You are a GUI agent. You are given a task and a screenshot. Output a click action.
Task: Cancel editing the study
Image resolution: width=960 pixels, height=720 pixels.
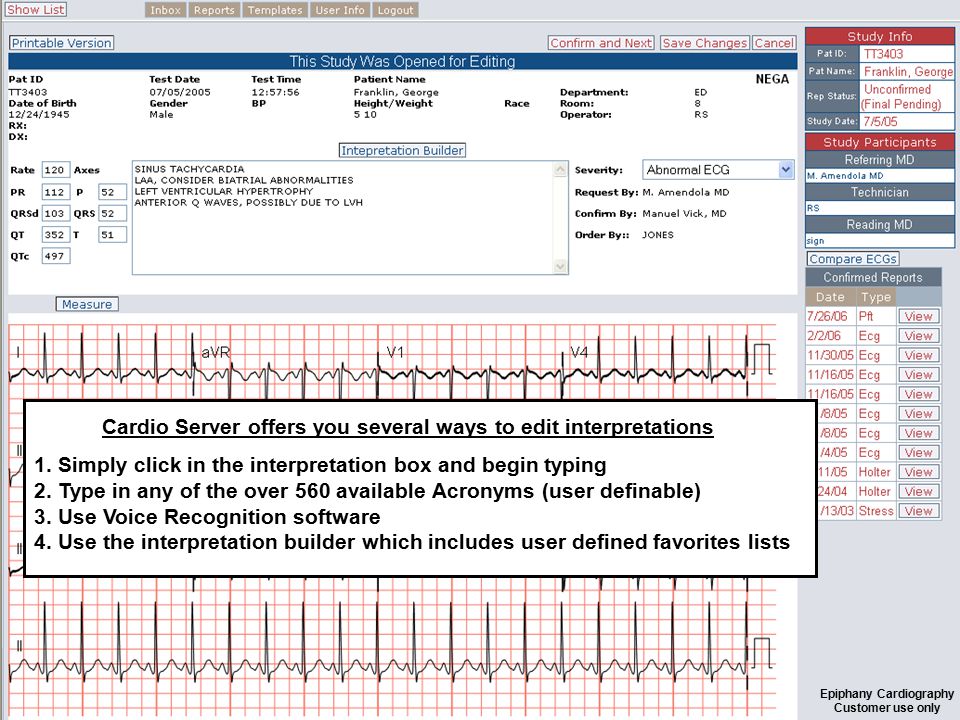coord(774,43)
